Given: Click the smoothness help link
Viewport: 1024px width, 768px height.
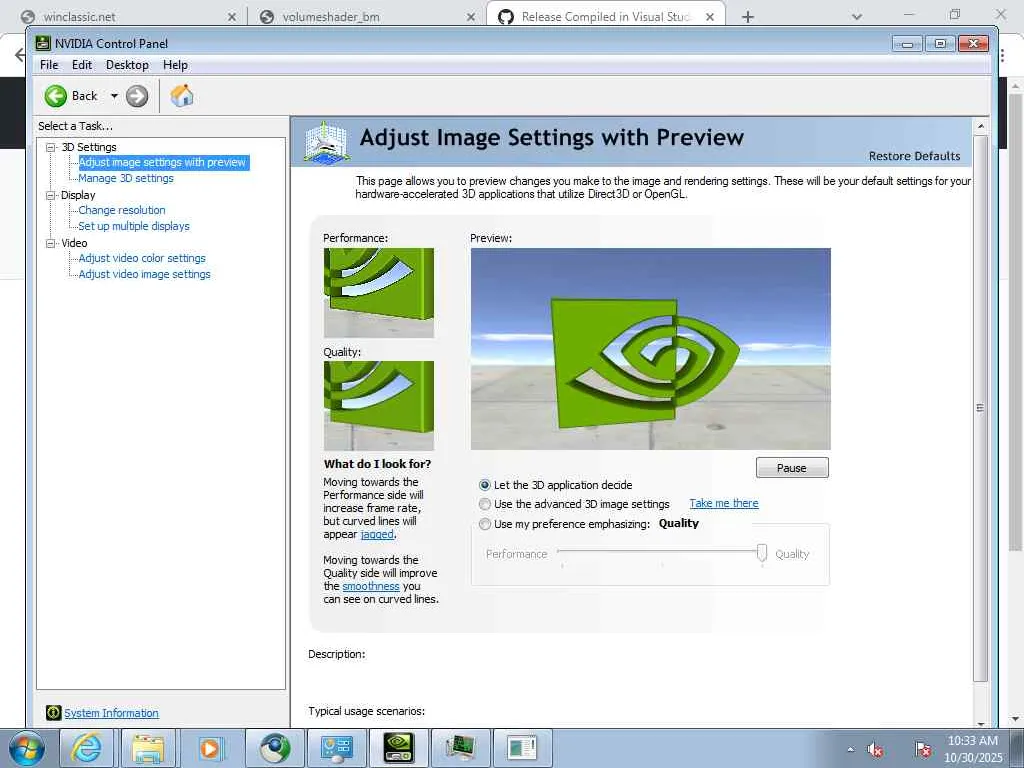Looking at the screenshot, I should (x=371, y=586).
